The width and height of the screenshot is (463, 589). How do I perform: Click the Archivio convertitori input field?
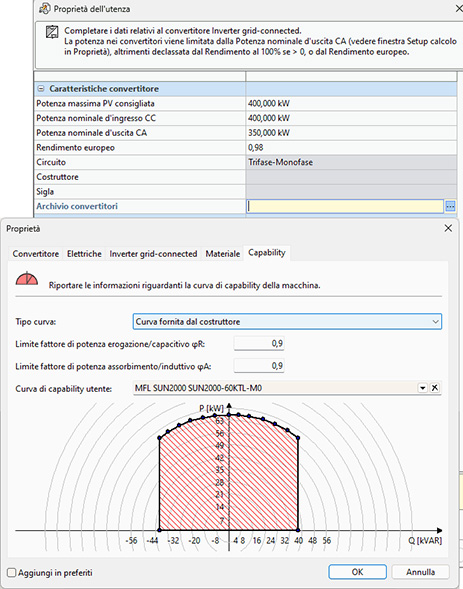coord(345,206)
